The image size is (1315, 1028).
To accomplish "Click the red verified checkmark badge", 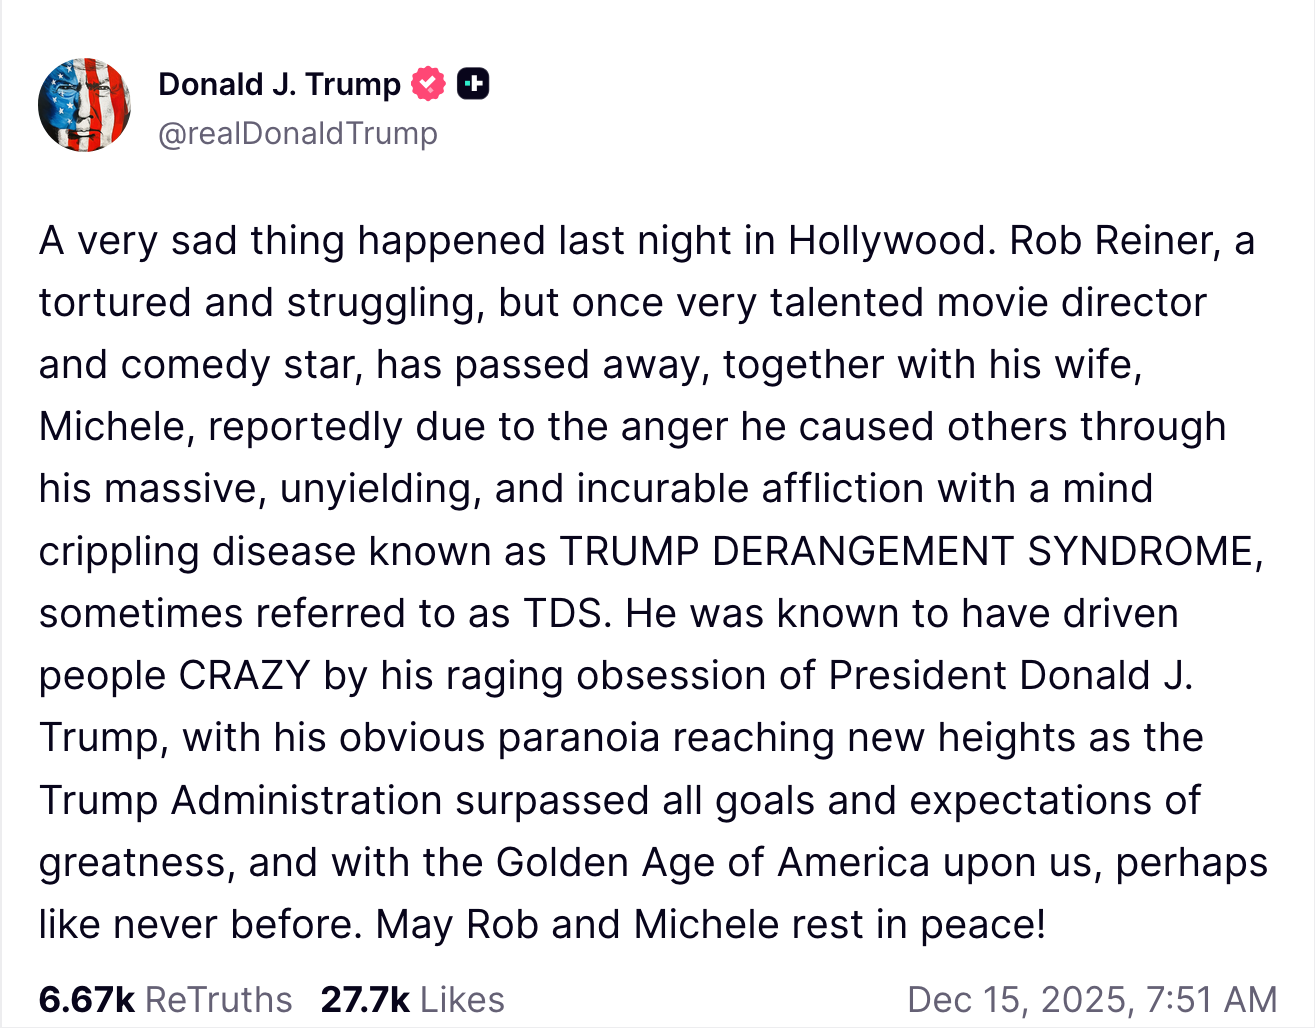I will pyautogui.click(x=429, y=84).
